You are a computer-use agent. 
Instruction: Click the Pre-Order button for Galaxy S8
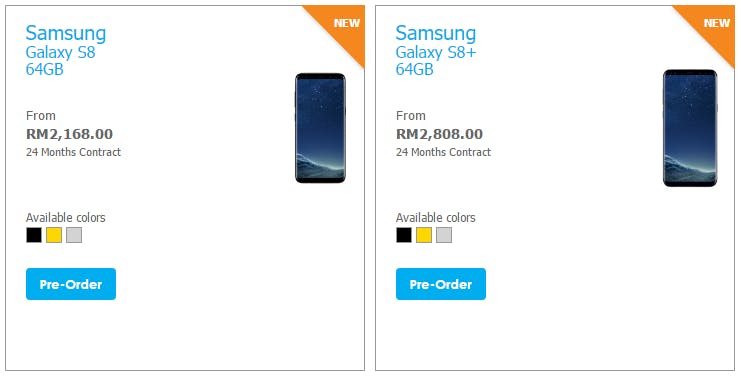(71, 284)
